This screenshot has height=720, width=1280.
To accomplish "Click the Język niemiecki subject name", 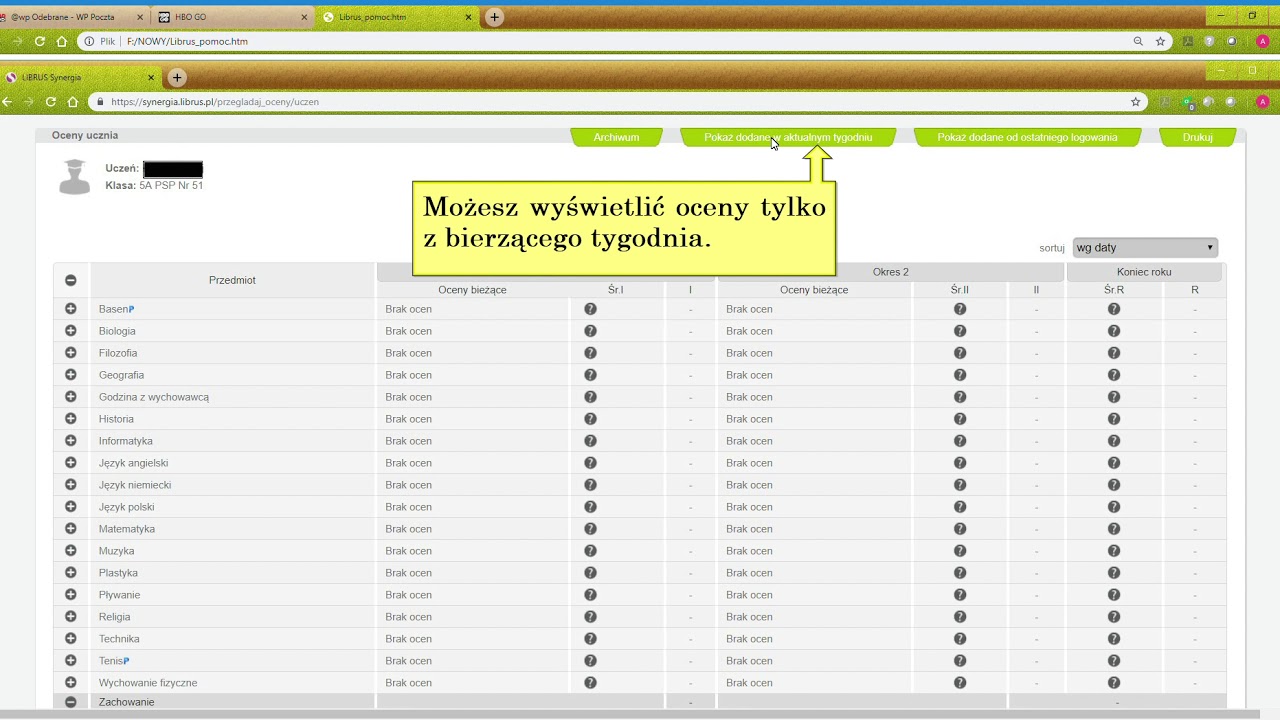I will pos(135,485).
